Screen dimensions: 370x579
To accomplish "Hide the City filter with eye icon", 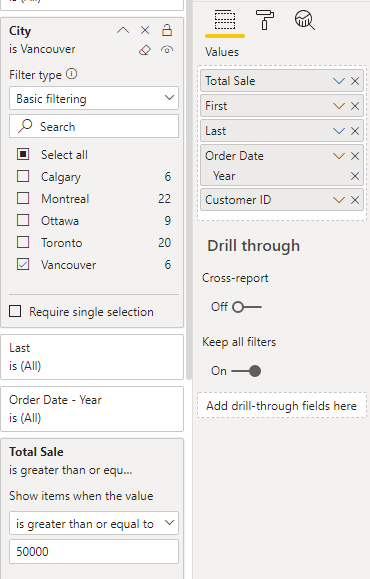I will [x=167, y=49].
